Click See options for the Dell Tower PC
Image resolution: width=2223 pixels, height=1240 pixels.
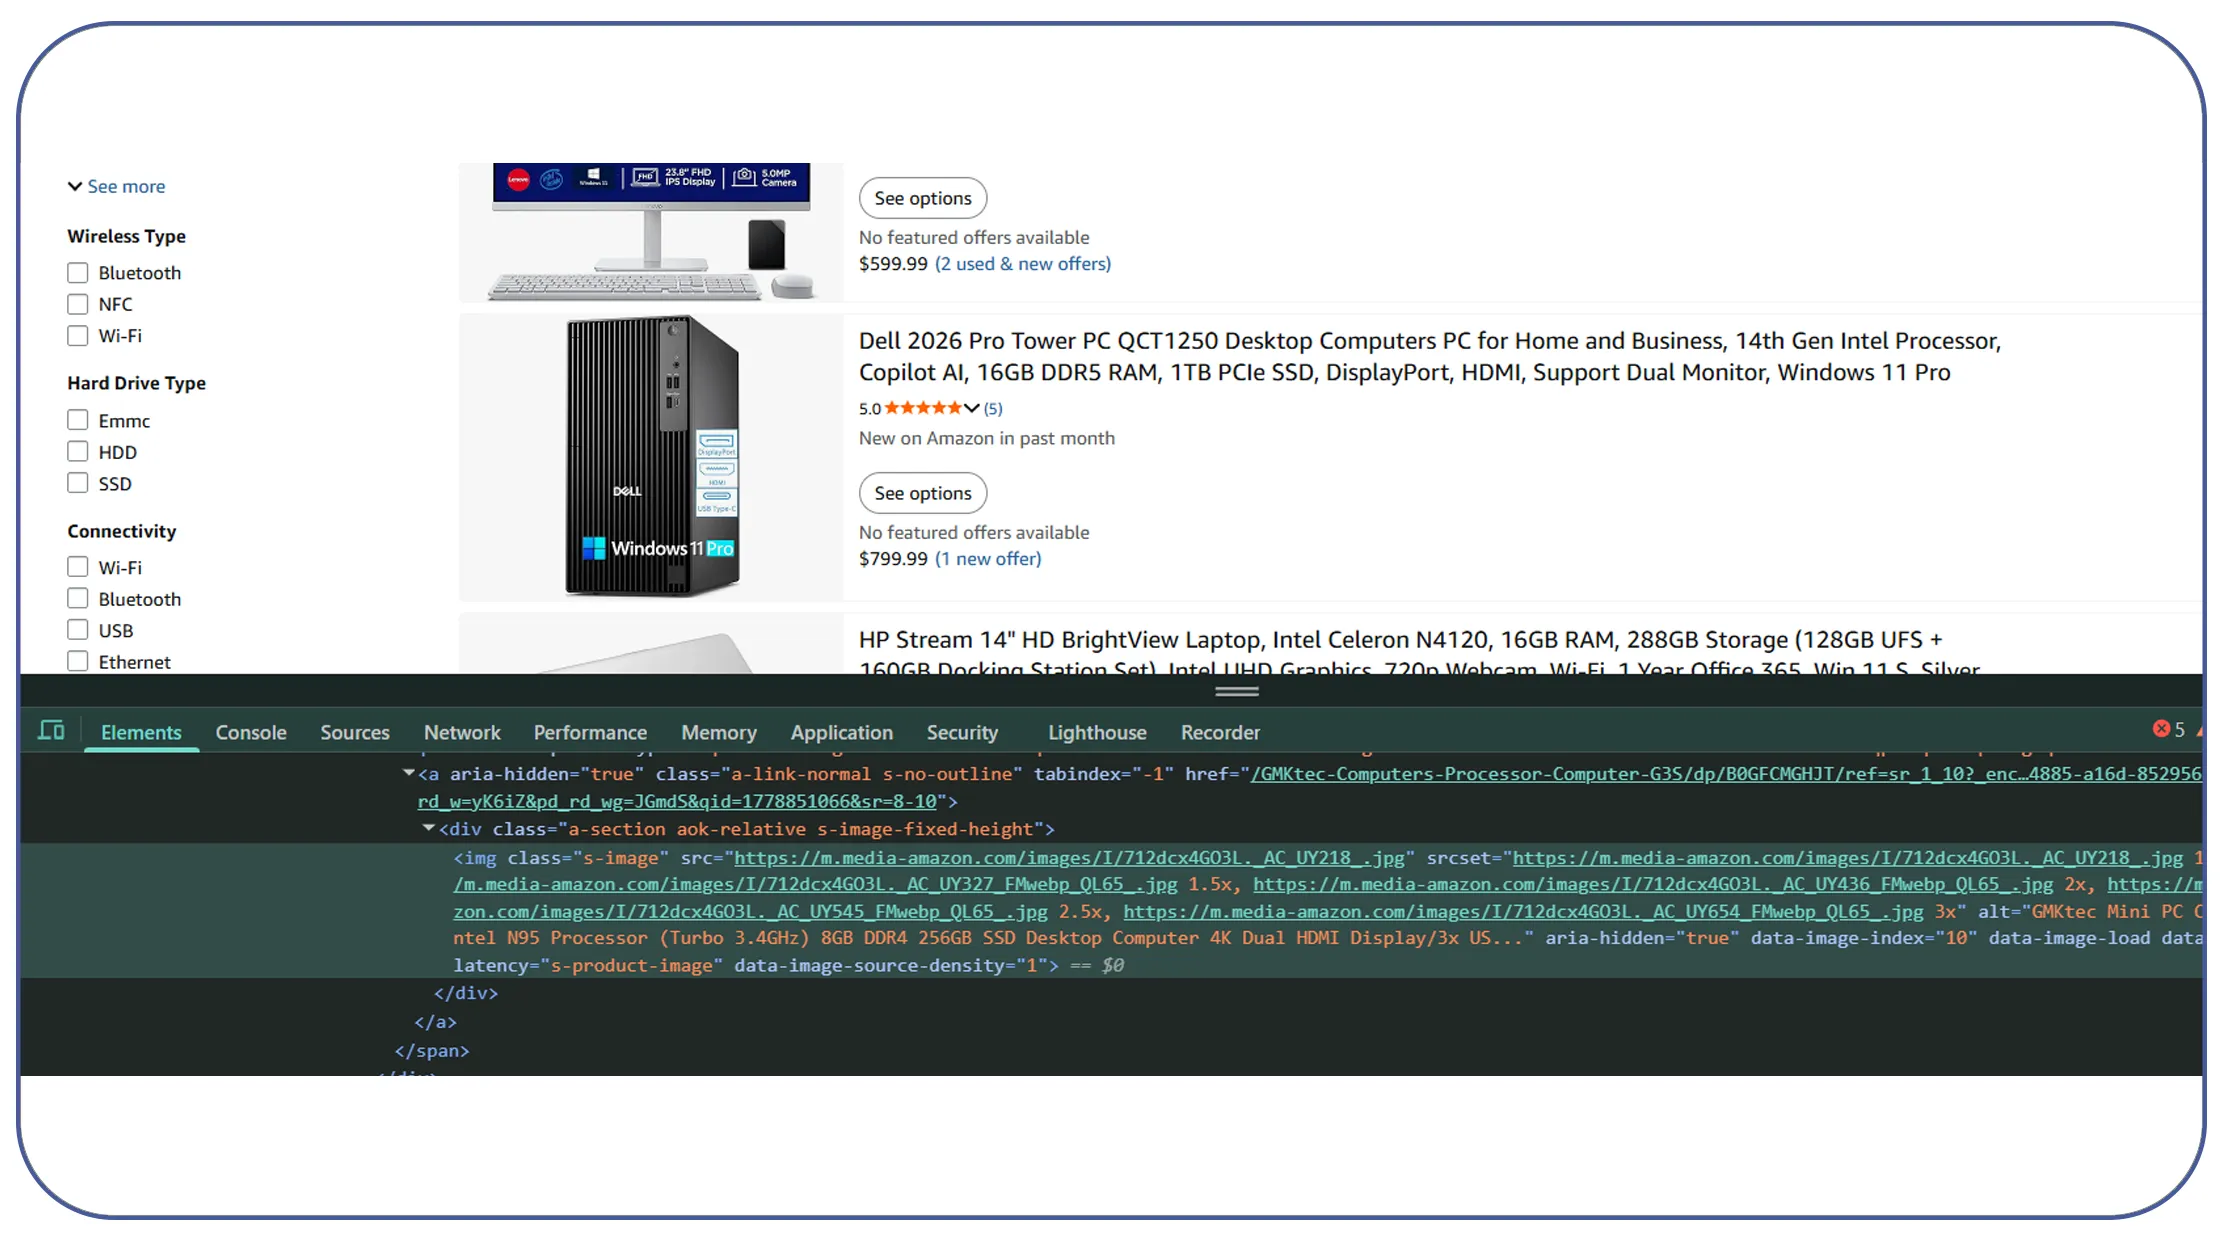click(923, 493)
